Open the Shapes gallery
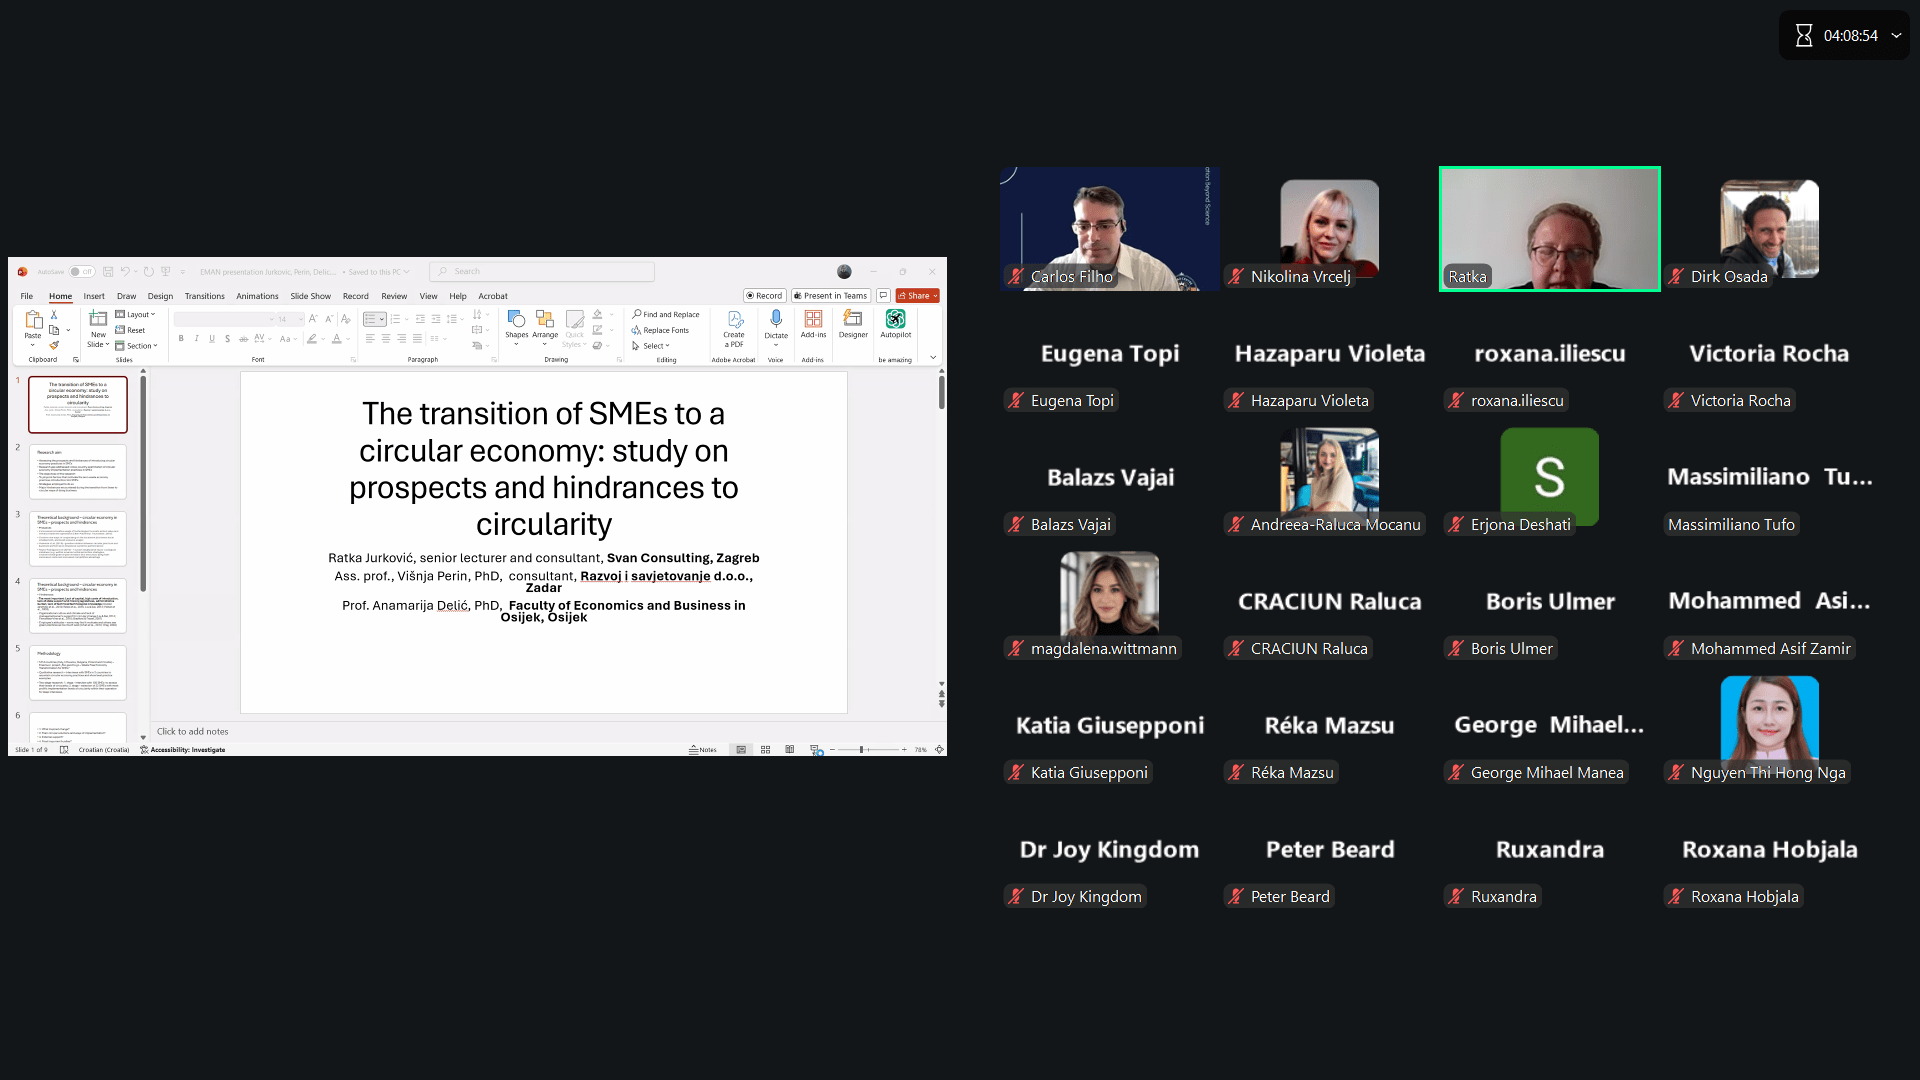This screenshot has width=1920, height=1080. [516, 320]
